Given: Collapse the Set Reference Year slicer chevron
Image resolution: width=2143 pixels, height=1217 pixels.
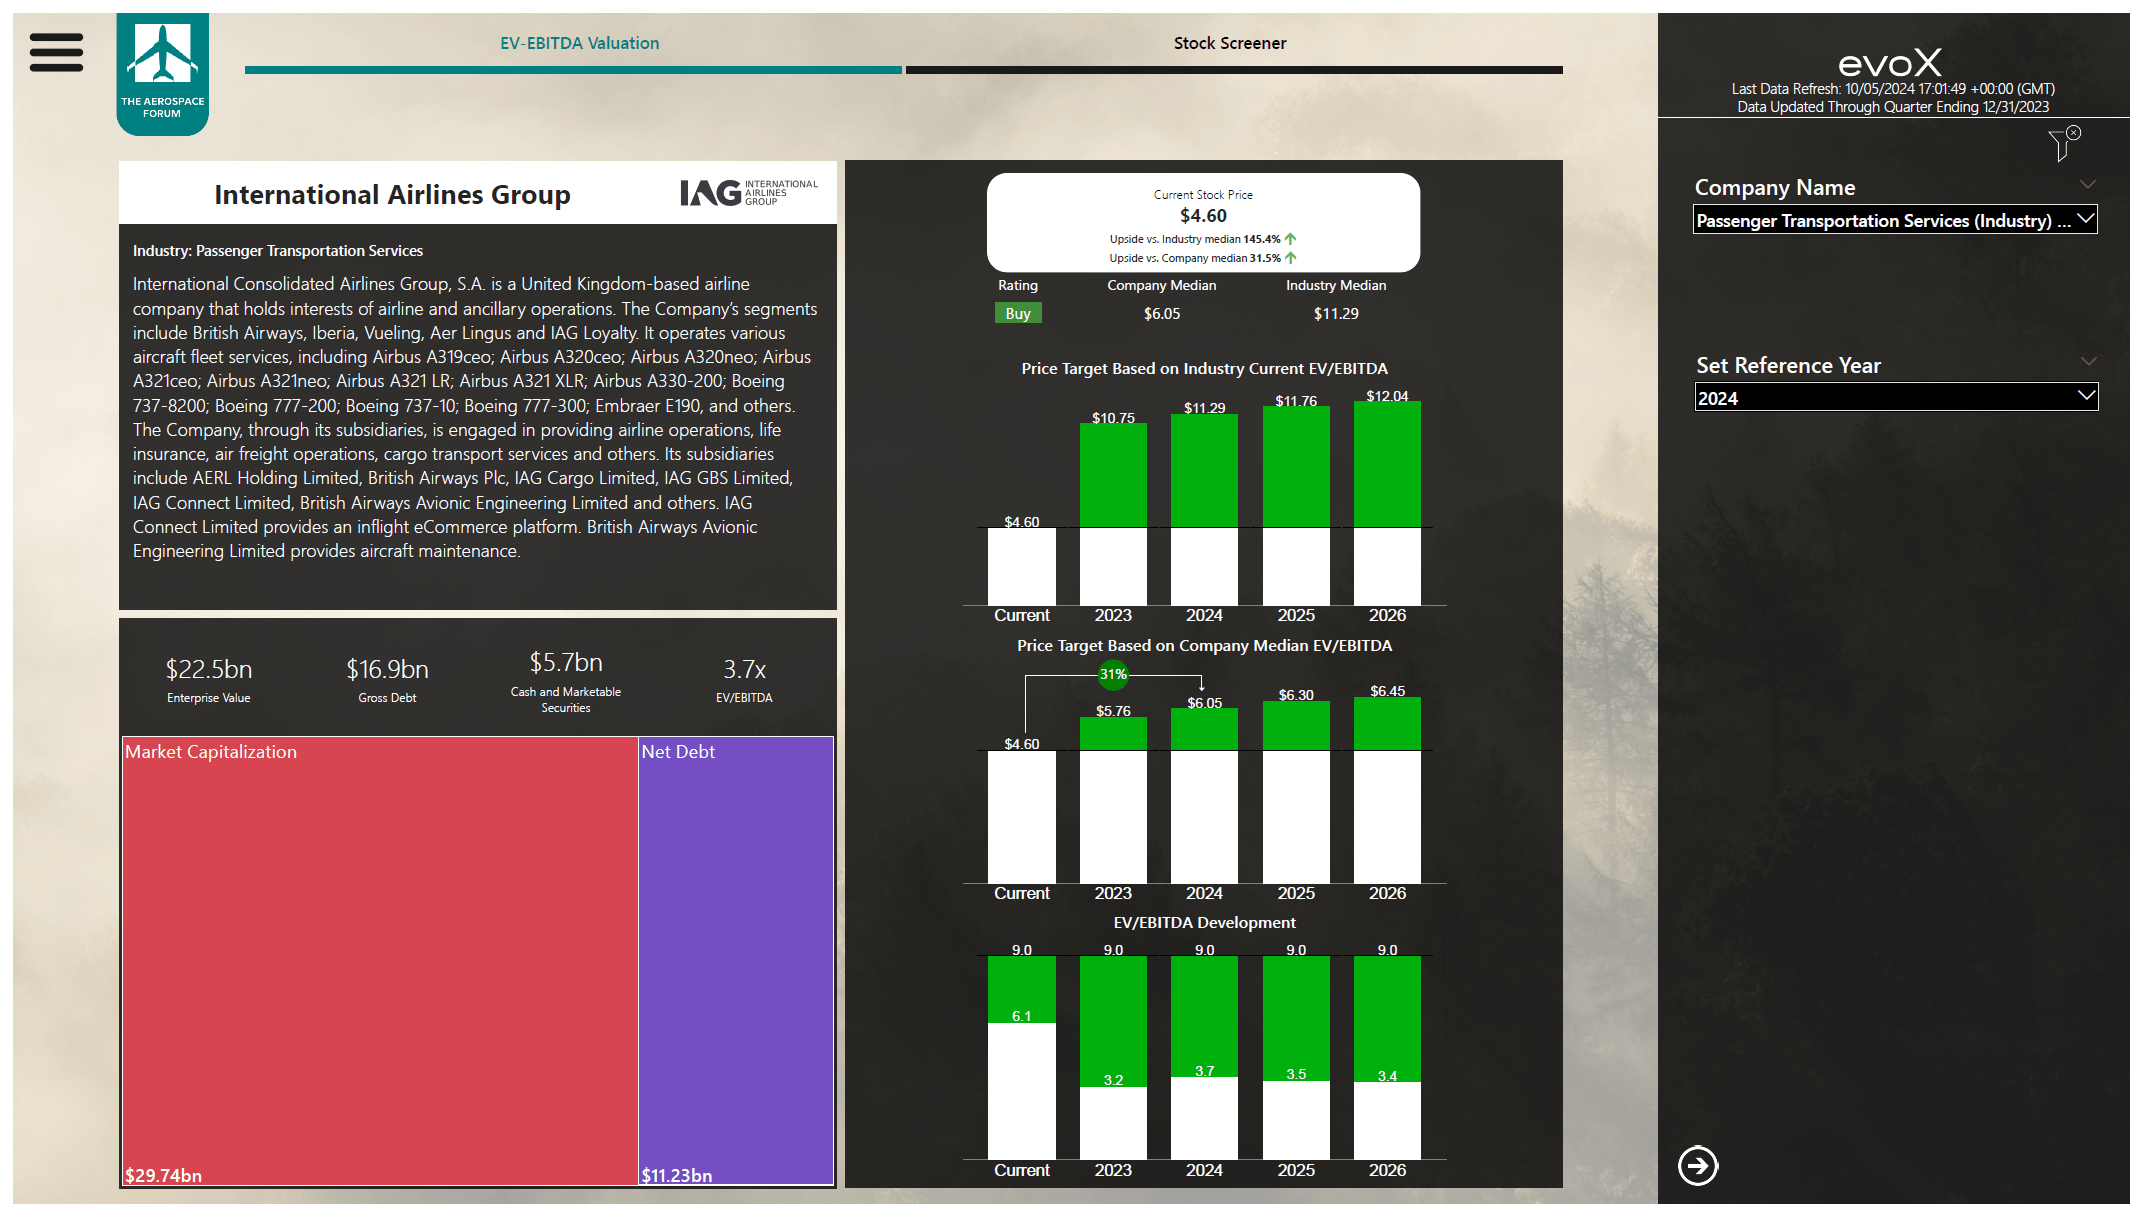Looking at the screenshot, I should click(x=2087, y=362).
